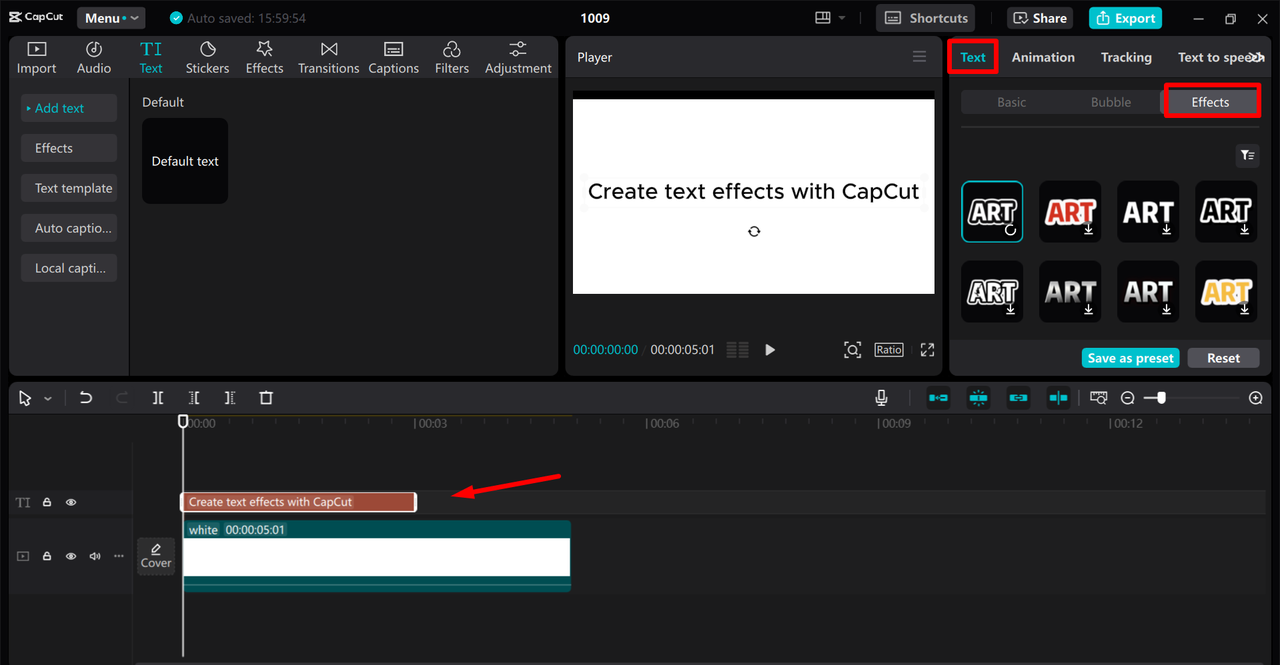This screenshot has height=665, width=1280.
Task: Click the rotate handle below preview text
Action: 754,231
